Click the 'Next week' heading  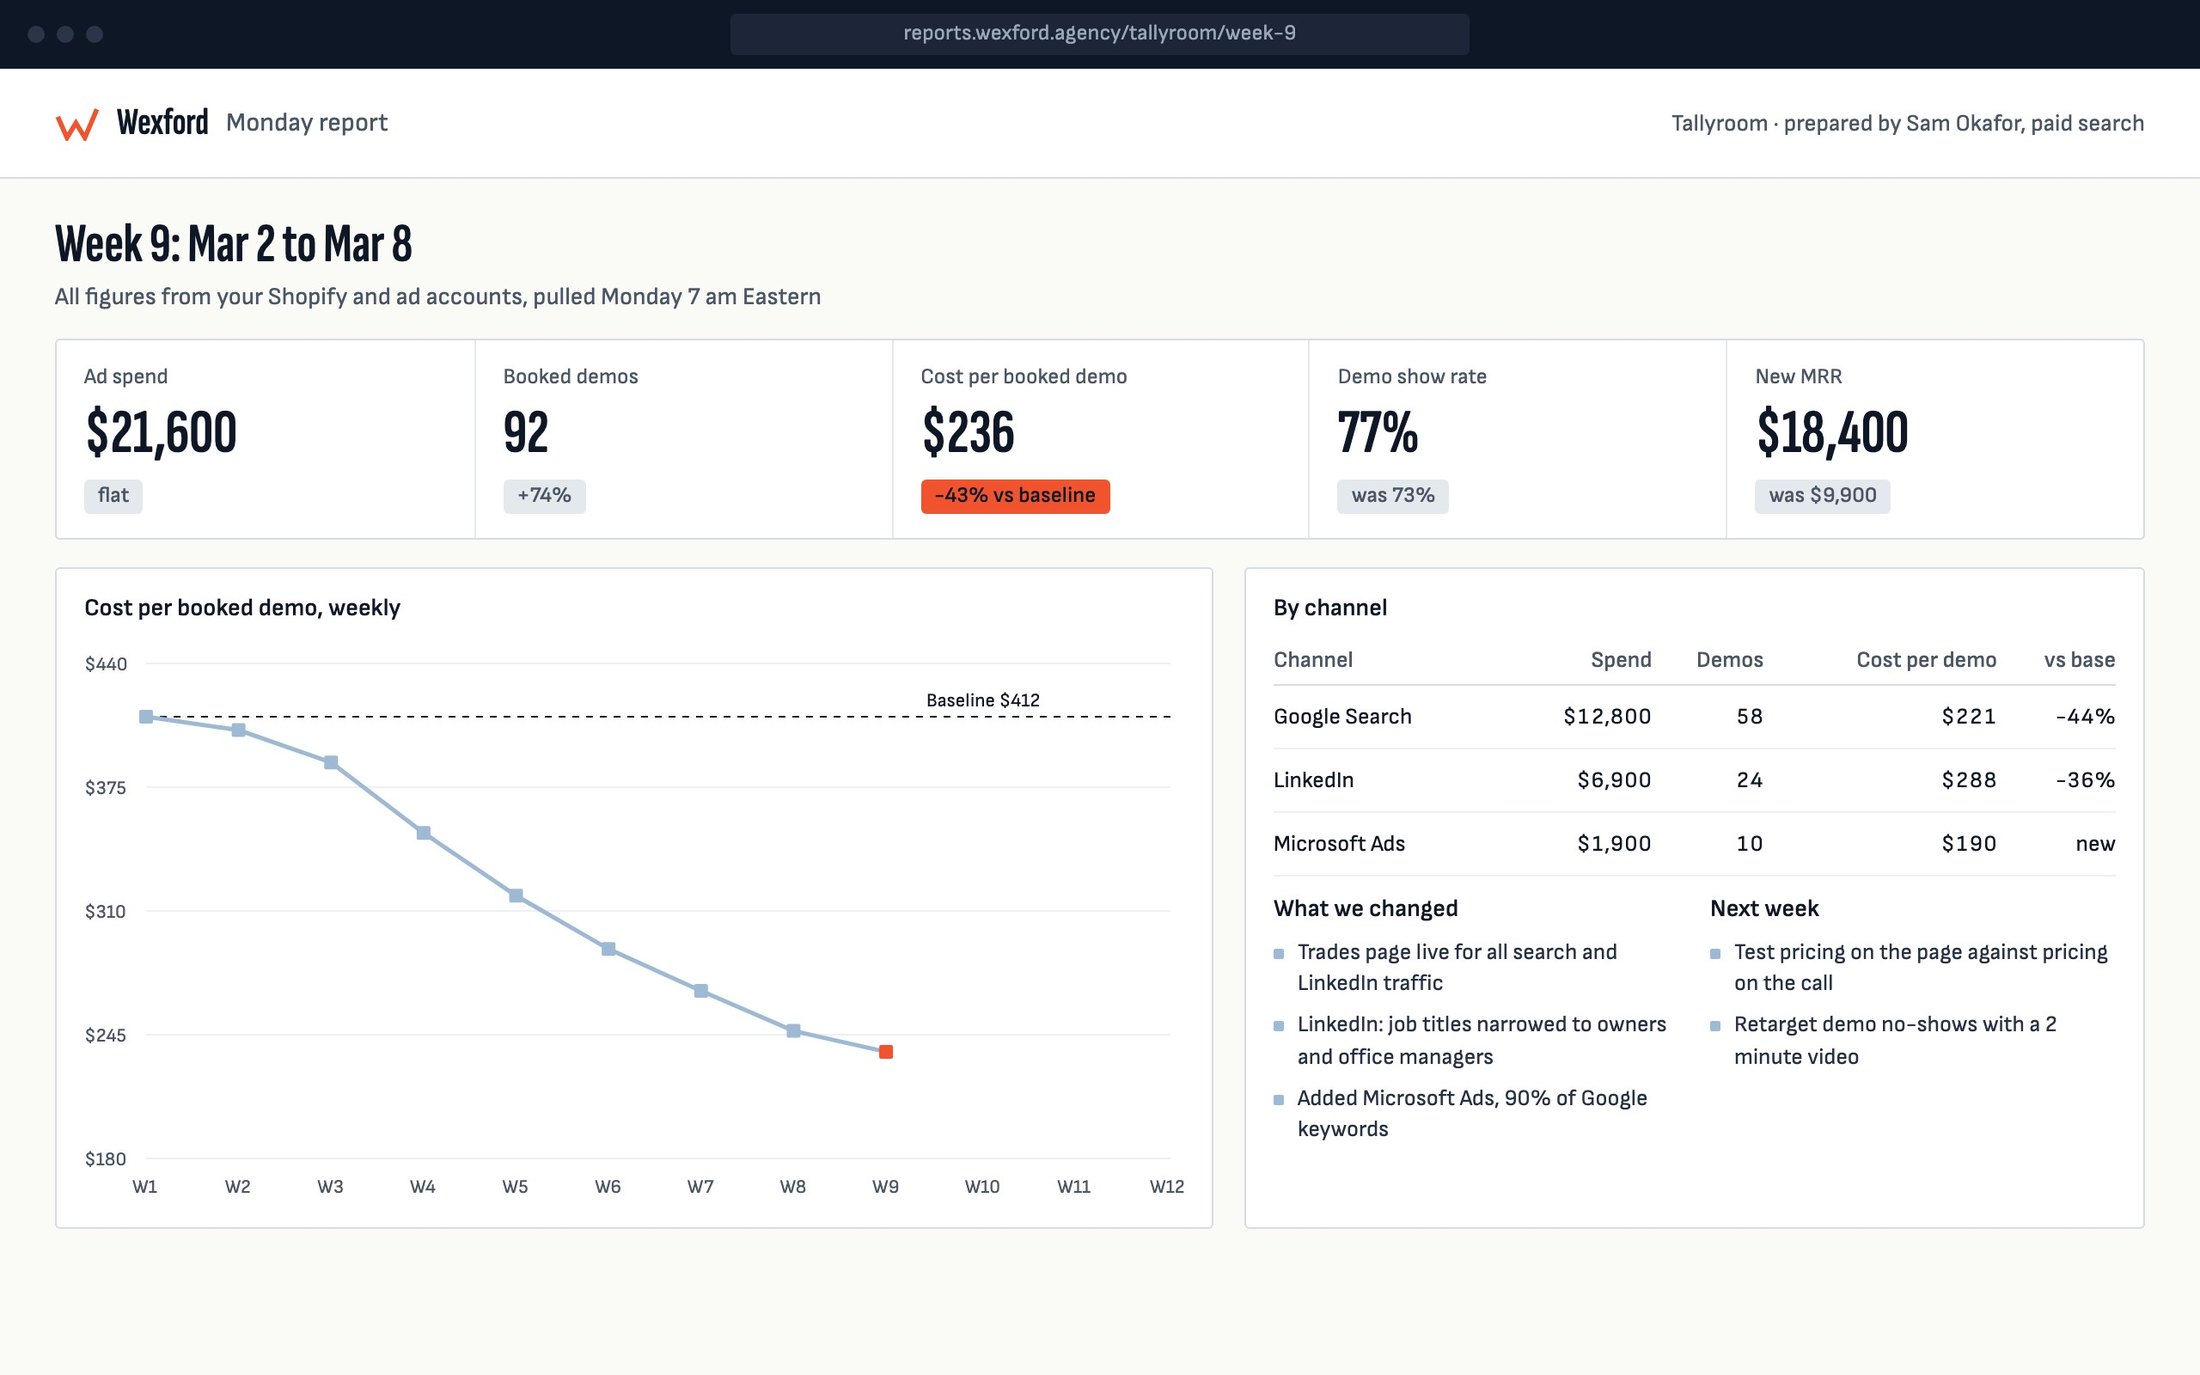[1764, 908]
